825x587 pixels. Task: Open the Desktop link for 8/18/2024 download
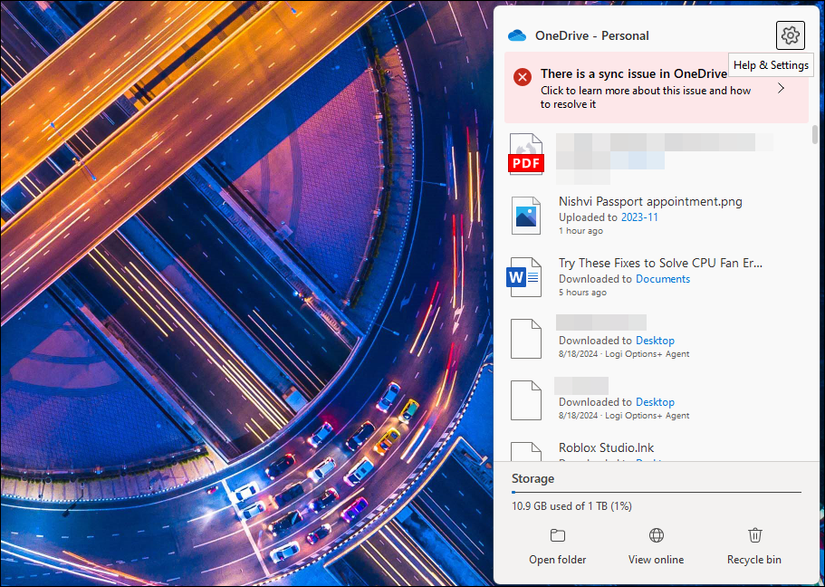click(655, 340)
